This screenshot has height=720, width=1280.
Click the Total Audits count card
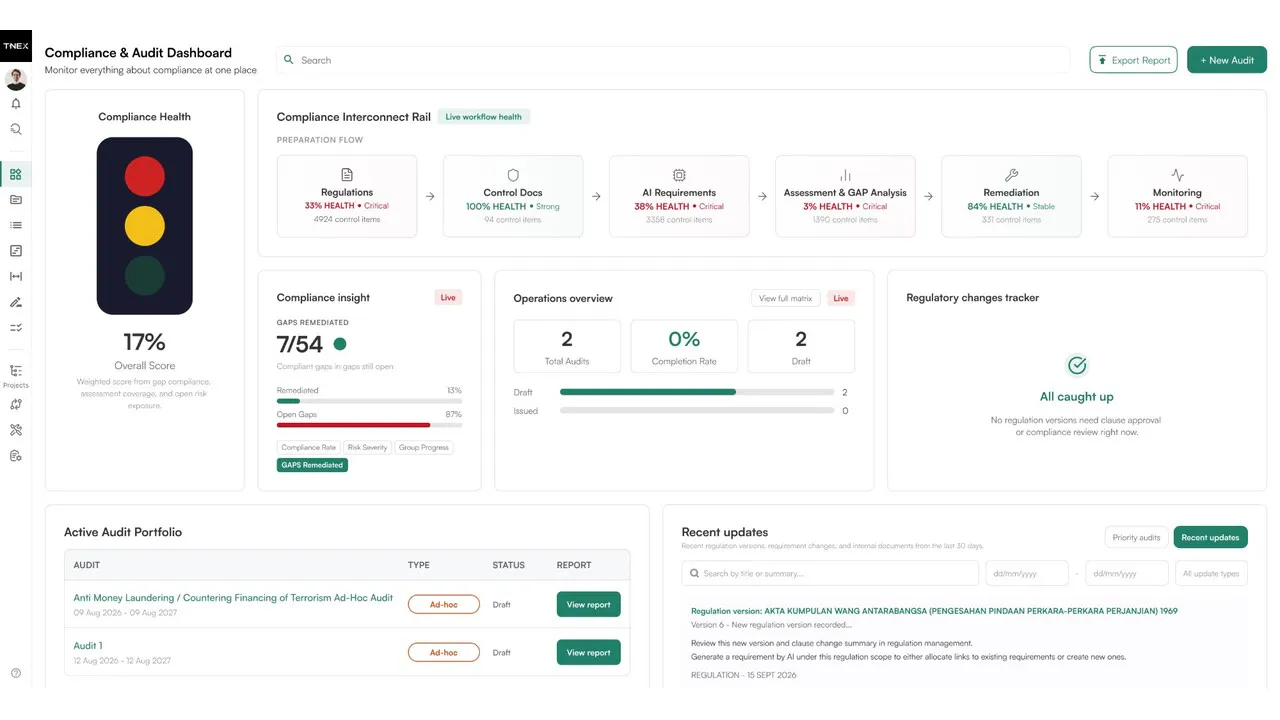(567, 346)
